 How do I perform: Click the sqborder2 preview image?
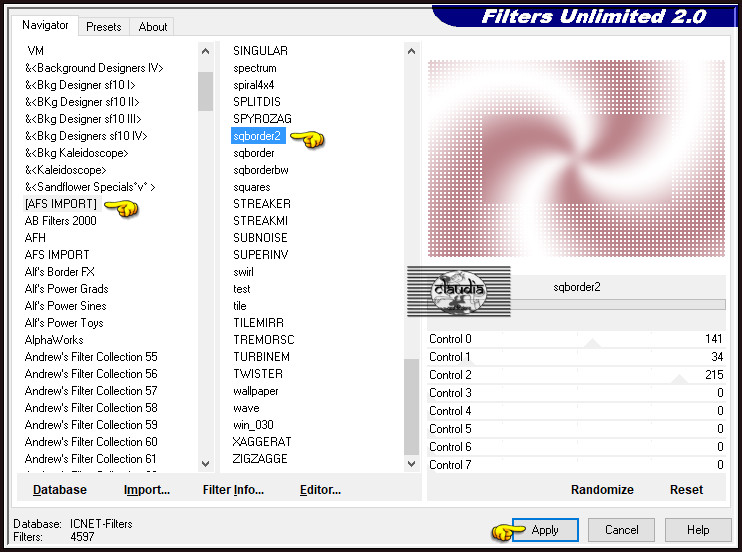click(576, 159)
